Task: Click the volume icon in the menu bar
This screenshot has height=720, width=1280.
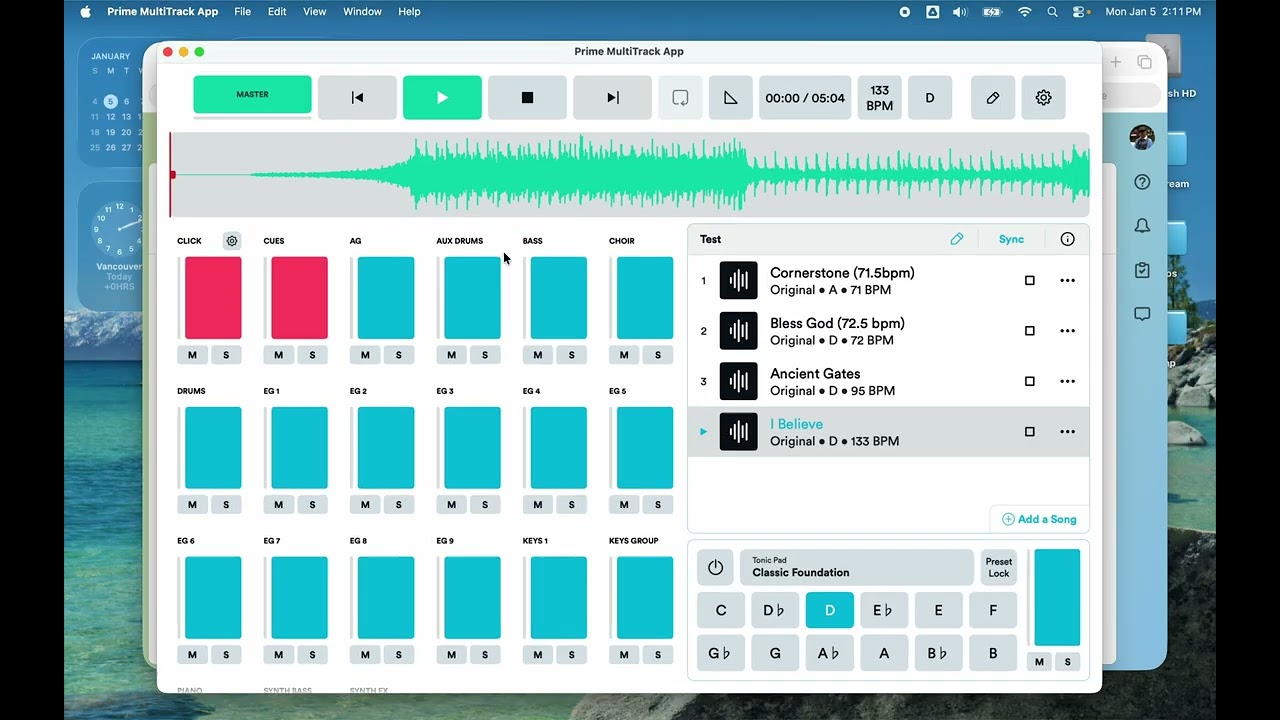Action: (x=960, y=12)
